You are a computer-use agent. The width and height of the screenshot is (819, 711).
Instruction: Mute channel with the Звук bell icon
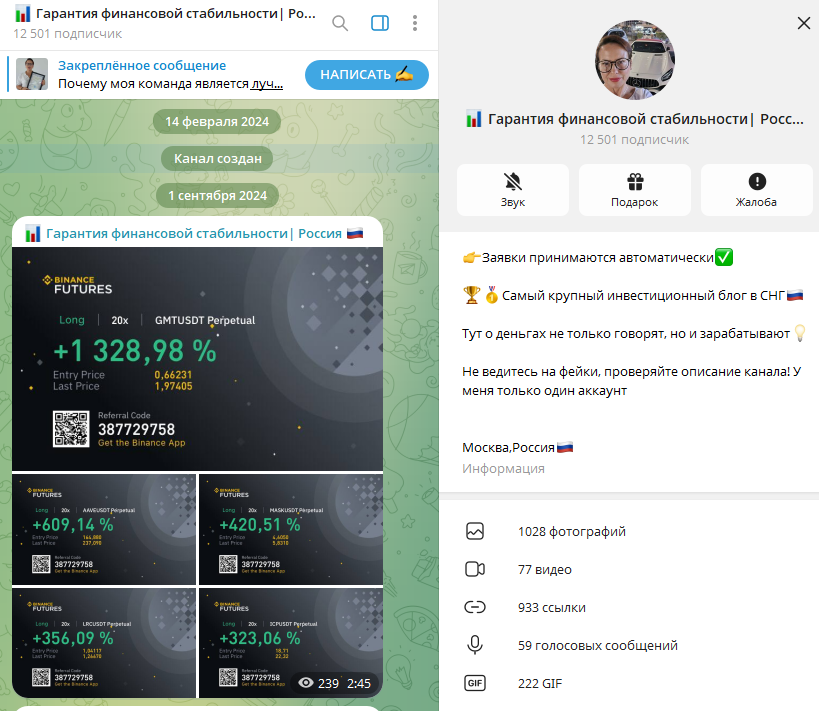click(x=512, y=190)
